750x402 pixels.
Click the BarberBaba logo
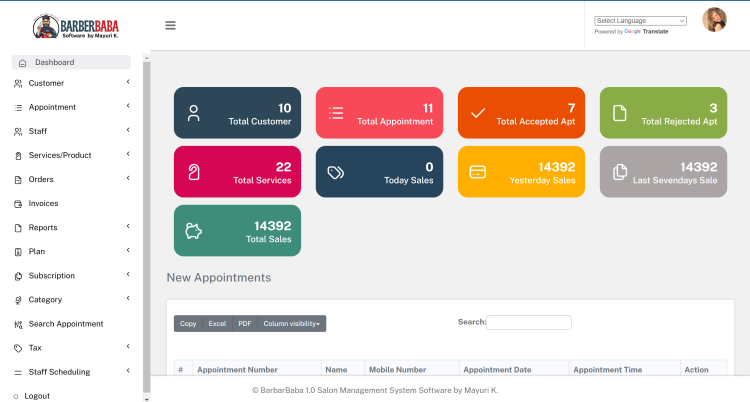click(75, 26)
